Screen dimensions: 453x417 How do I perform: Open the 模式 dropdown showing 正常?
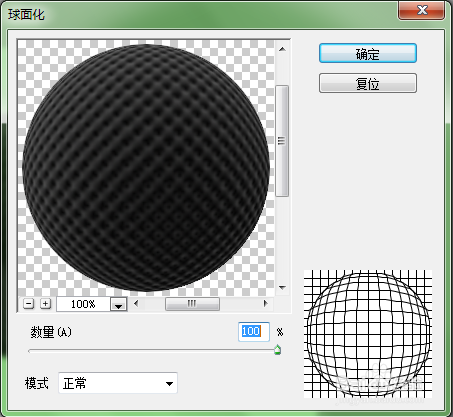118,383
